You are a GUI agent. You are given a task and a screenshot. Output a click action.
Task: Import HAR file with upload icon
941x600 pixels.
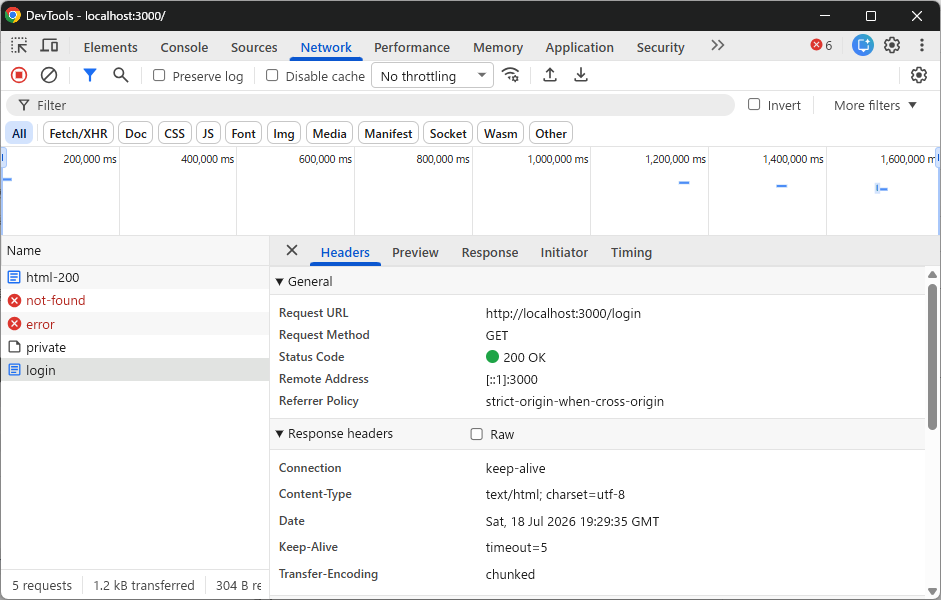point(550,76)
